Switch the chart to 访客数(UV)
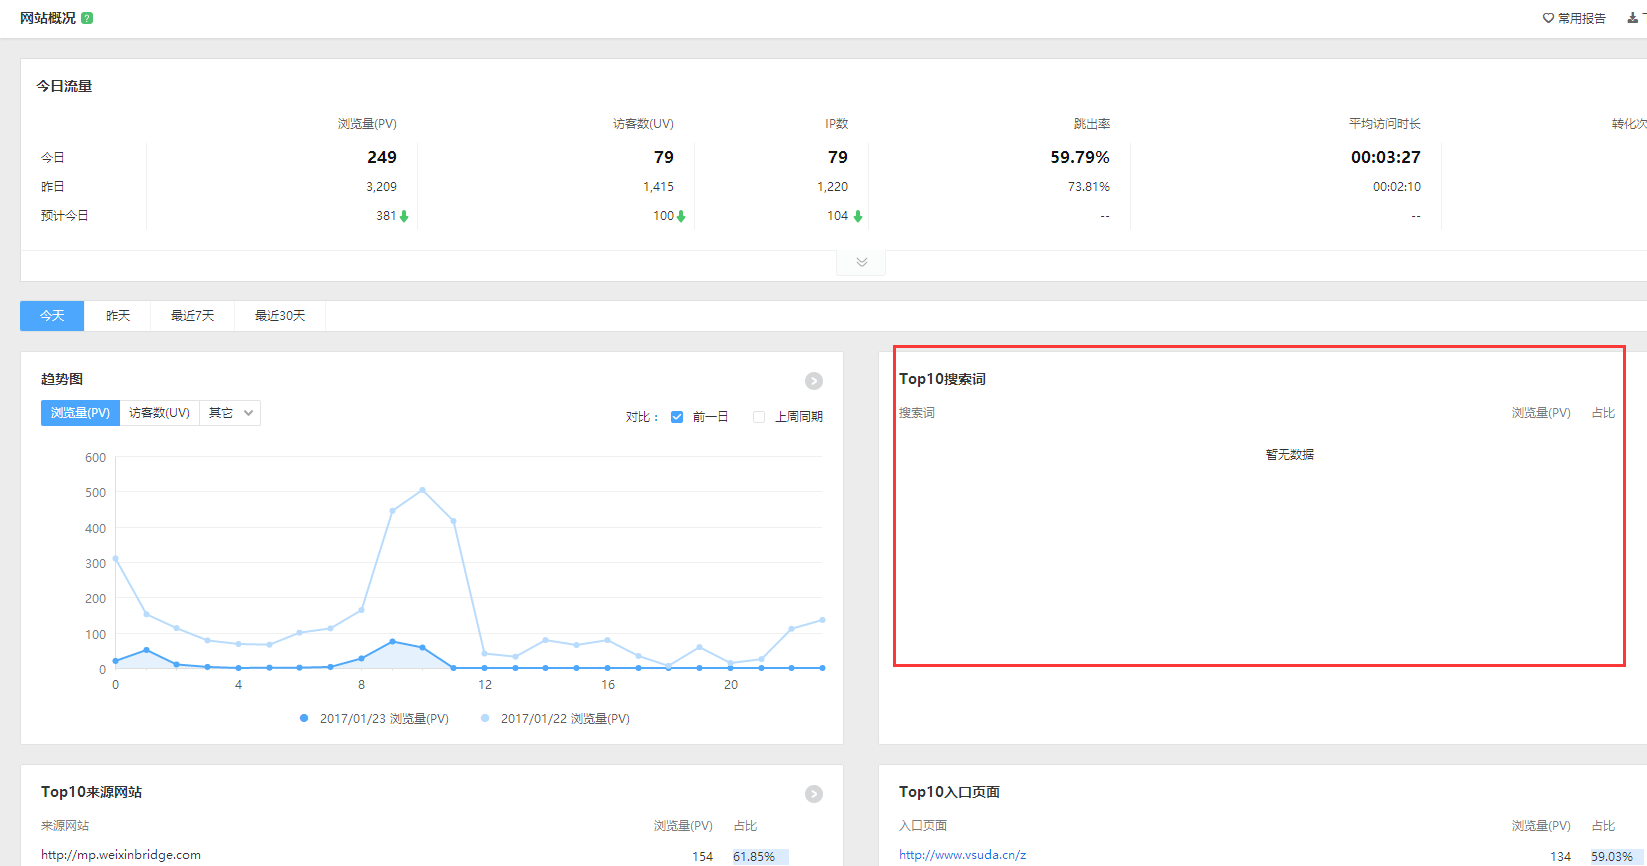 (x=159, y=413)
